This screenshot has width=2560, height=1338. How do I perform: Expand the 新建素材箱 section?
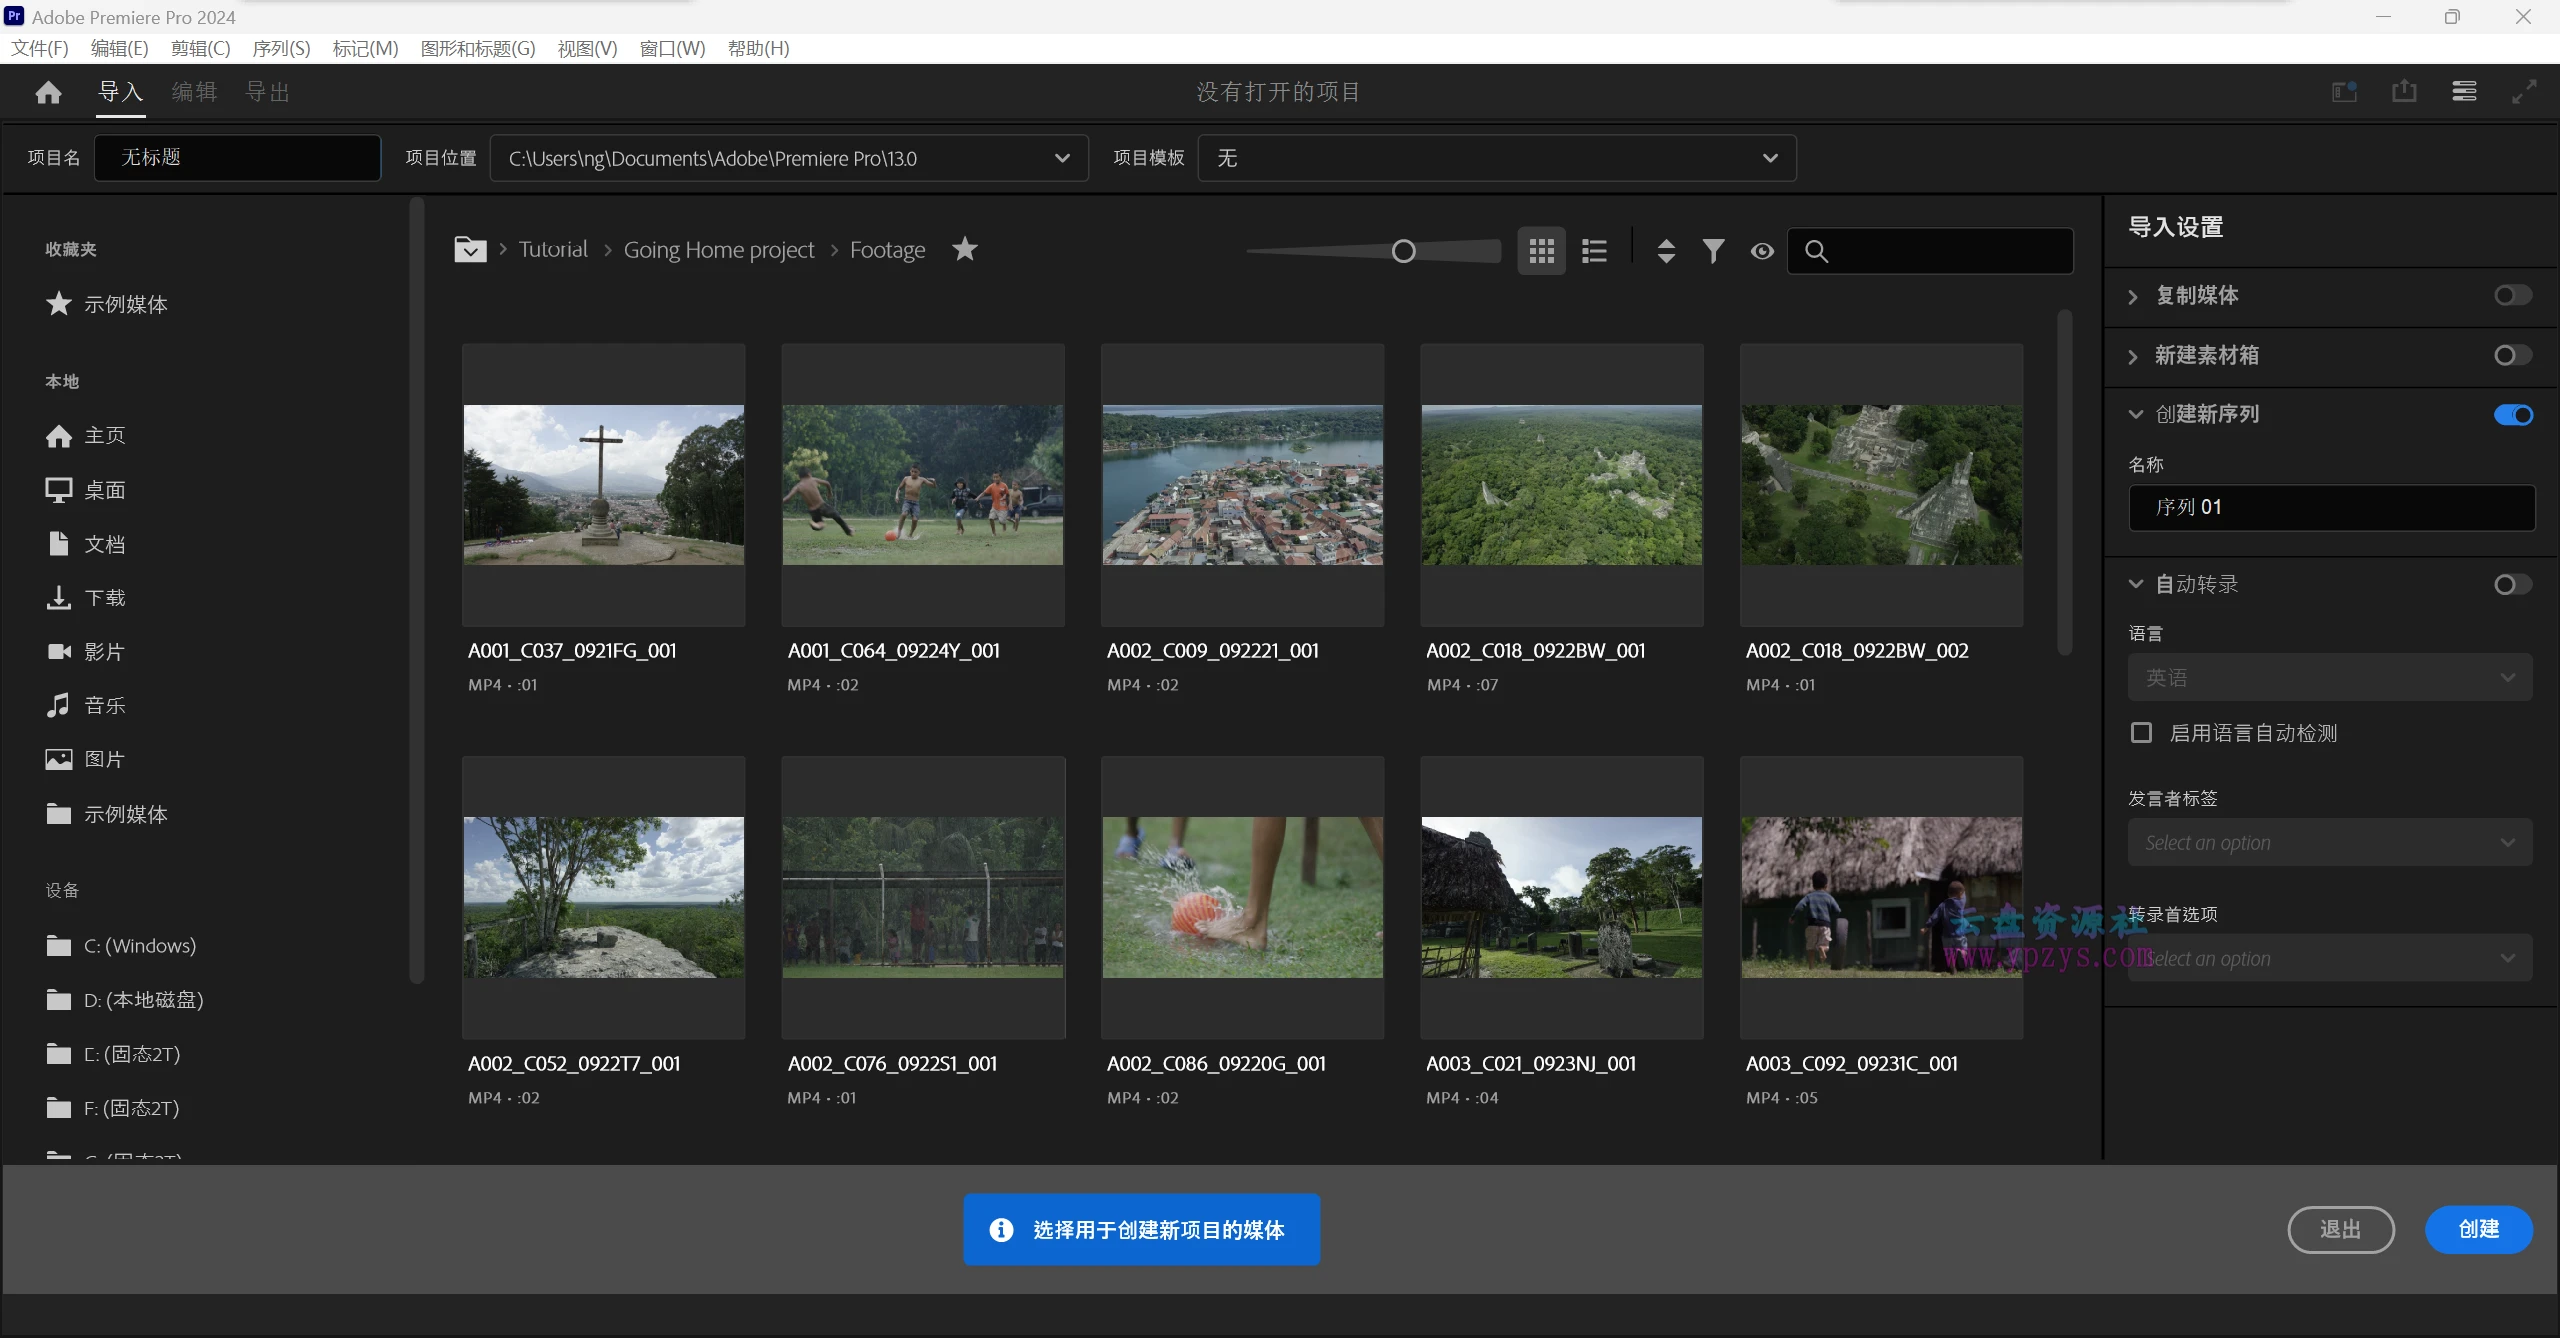click(x=2134, y=357)
